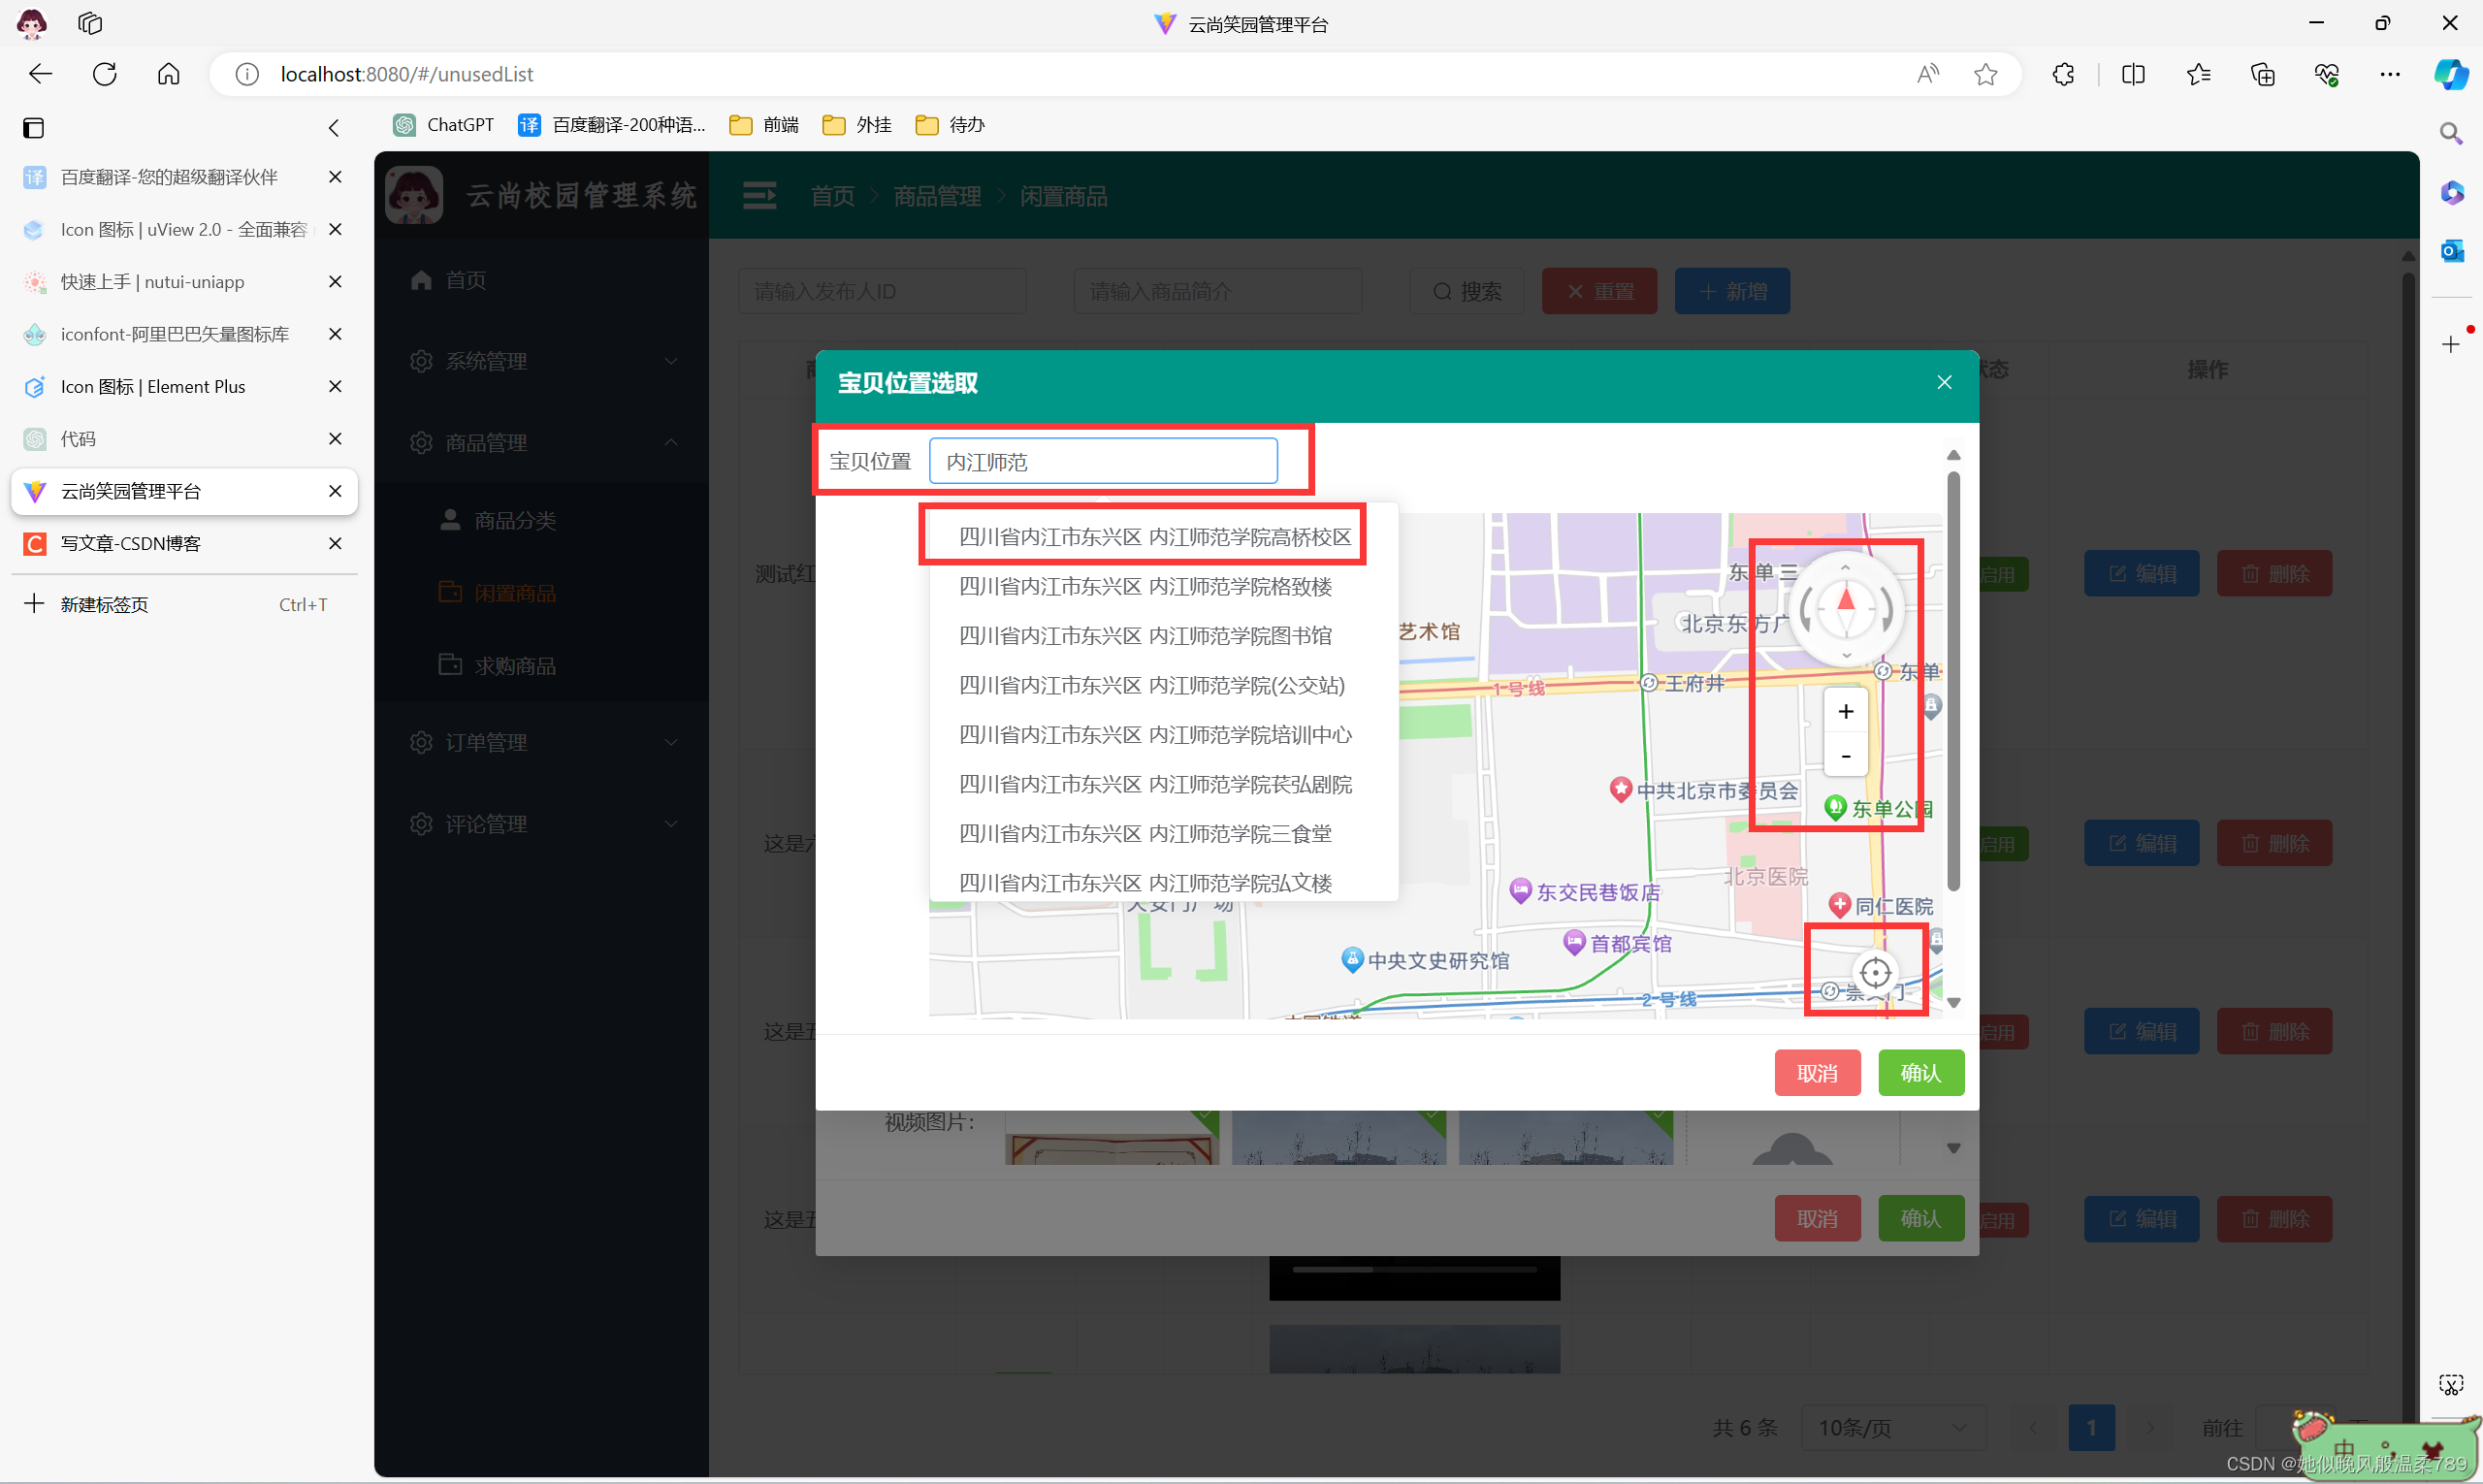2483x1484 pixels.
Task: Click the red 取消 button in map dialog
Action: coord(1817,1073)
